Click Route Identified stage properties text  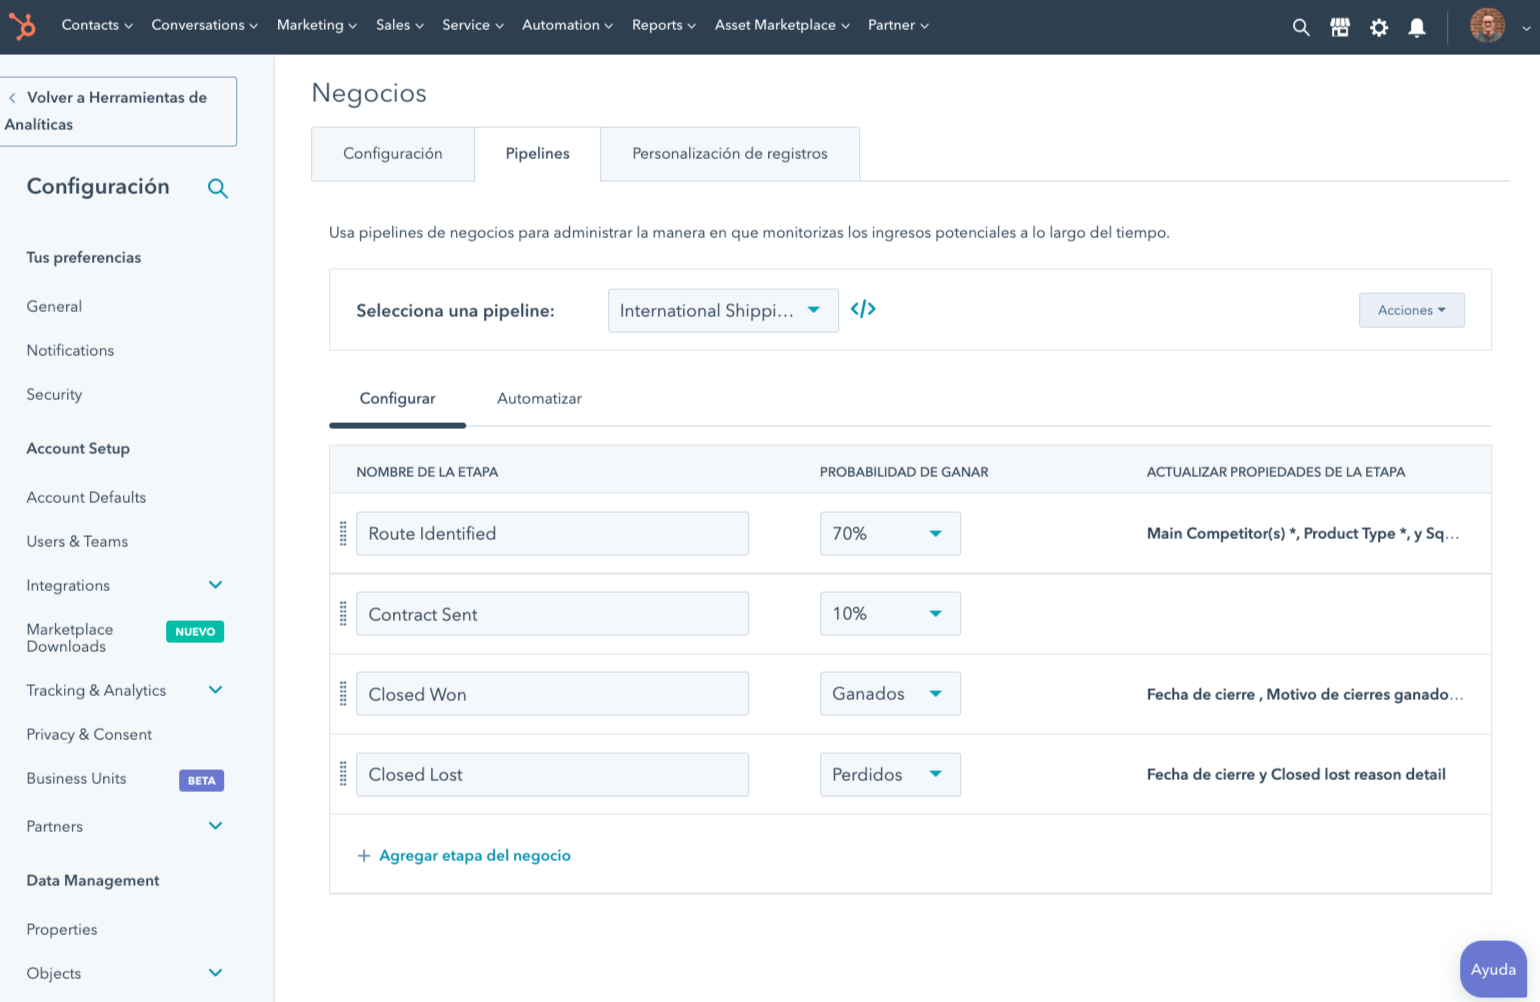pyautogui.click(x=1303, y=534)
